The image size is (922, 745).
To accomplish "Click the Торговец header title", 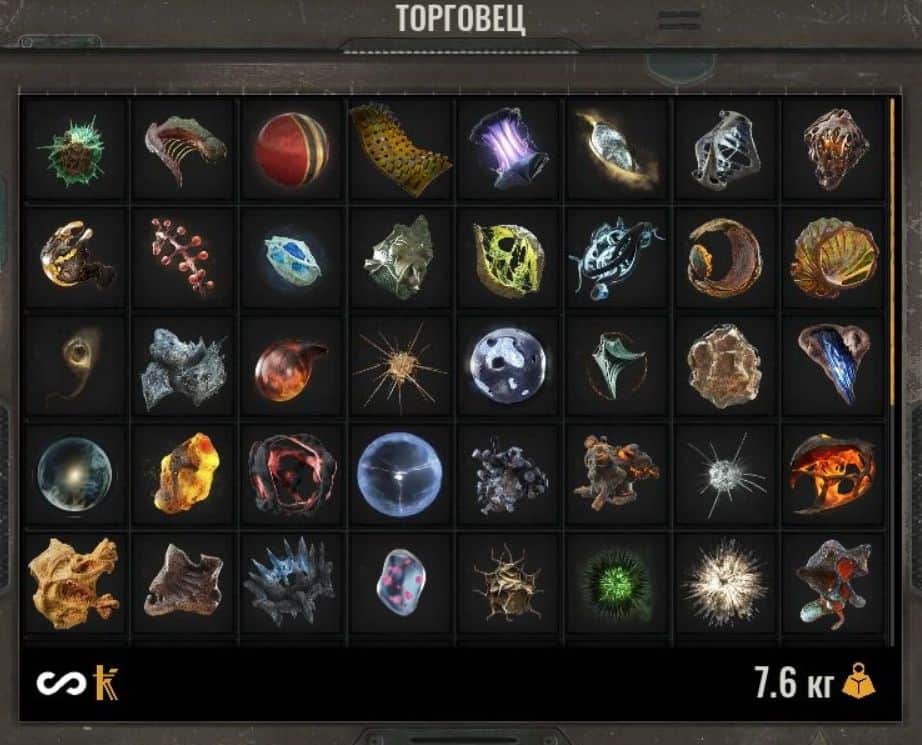I will [x=460, y=19].
